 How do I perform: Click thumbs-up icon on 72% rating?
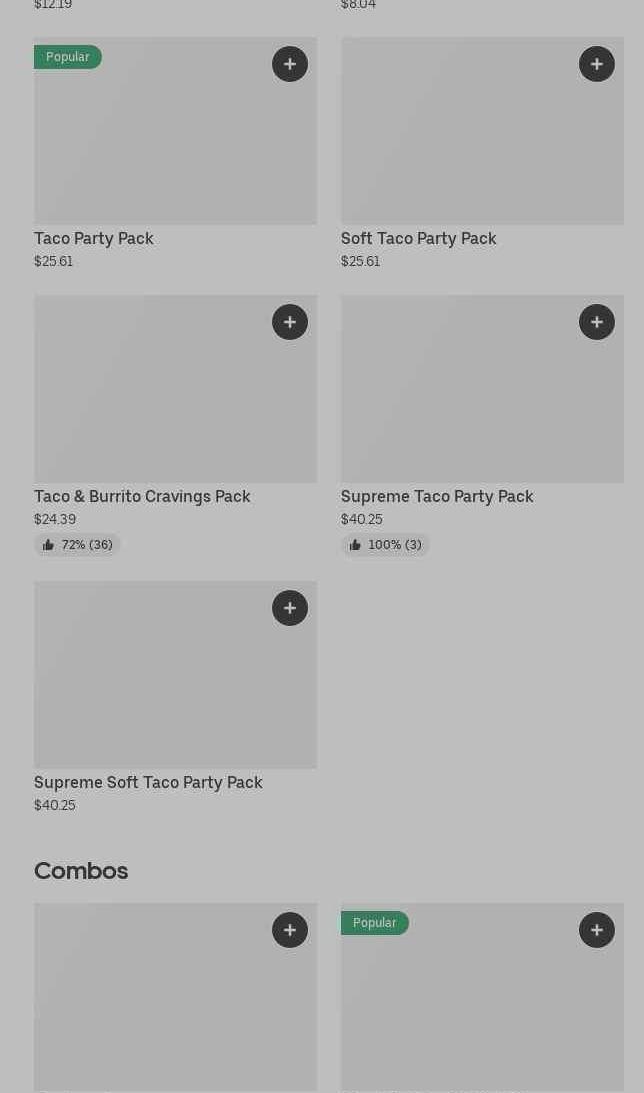click(48, 545)
